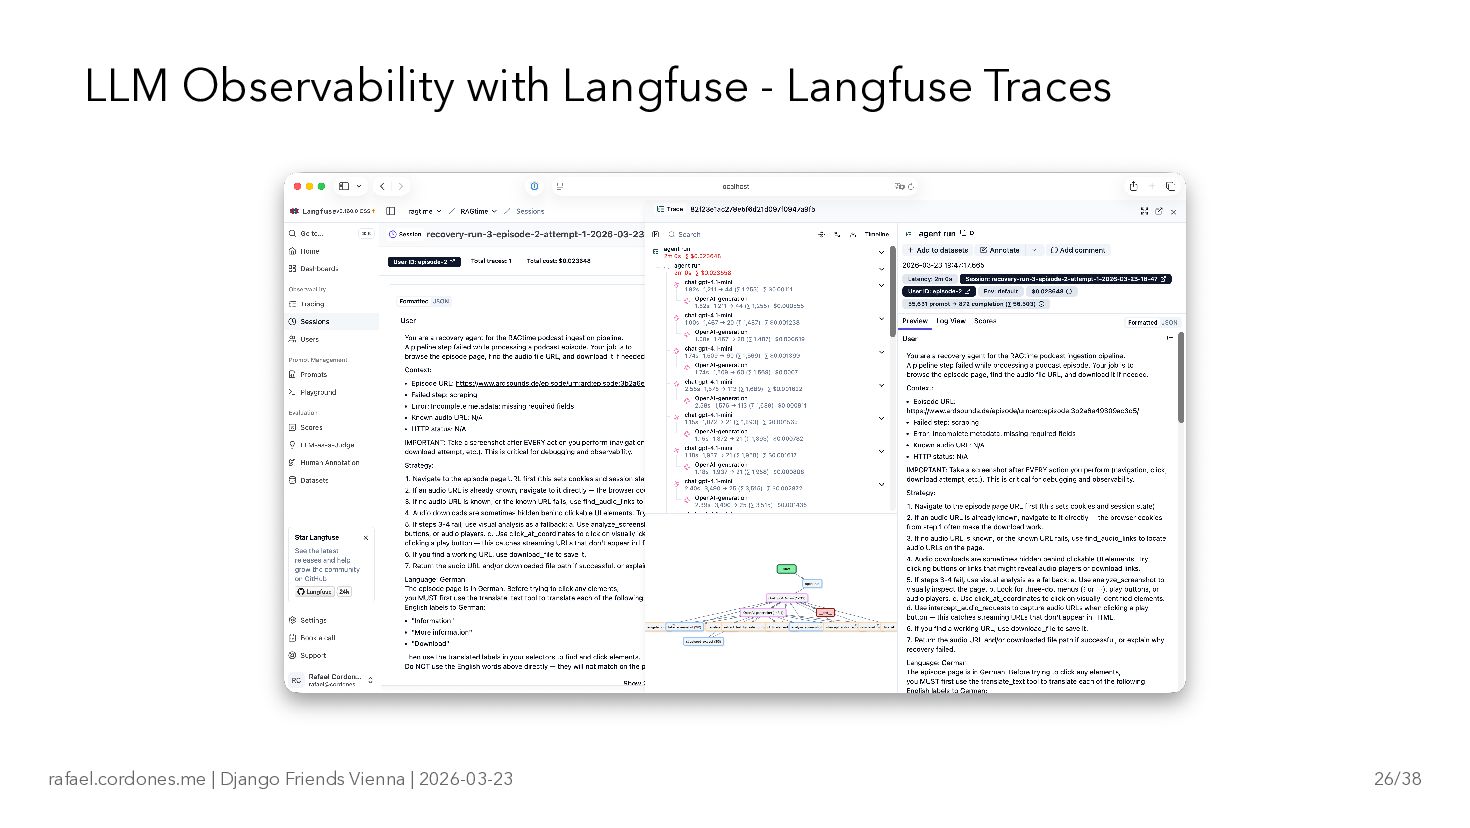
Task: Open the ragtime organization dropdown
Action: [424, 211]
